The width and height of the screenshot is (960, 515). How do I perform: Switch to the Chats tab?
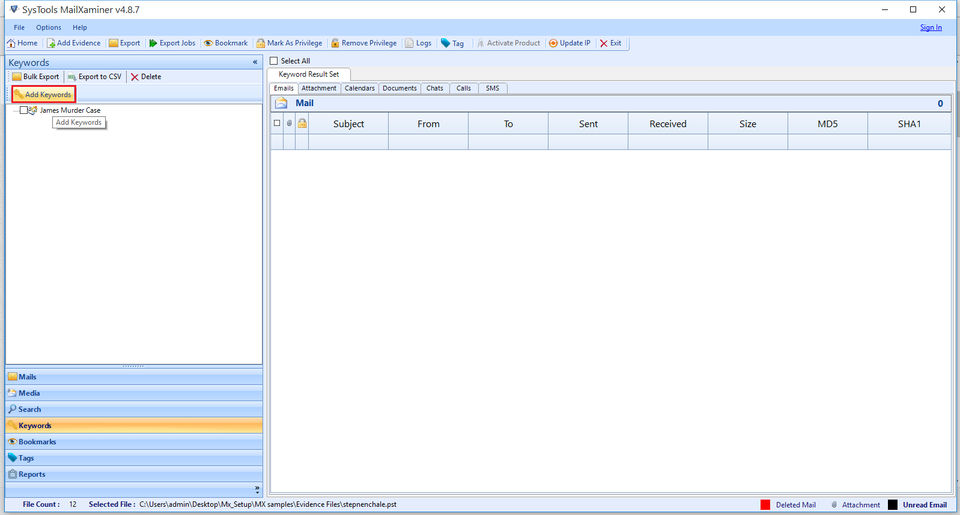pyautogui.click(x=434, y=88)
